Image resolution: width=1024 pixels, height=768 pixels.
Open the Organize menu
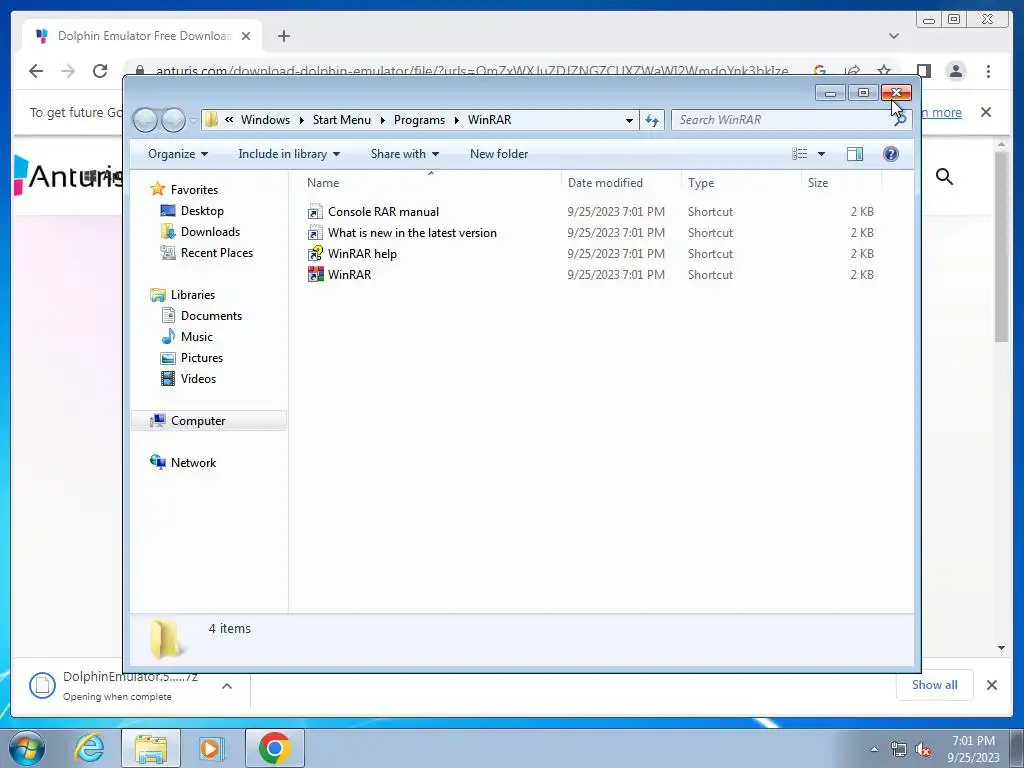(x=178, y=154)
